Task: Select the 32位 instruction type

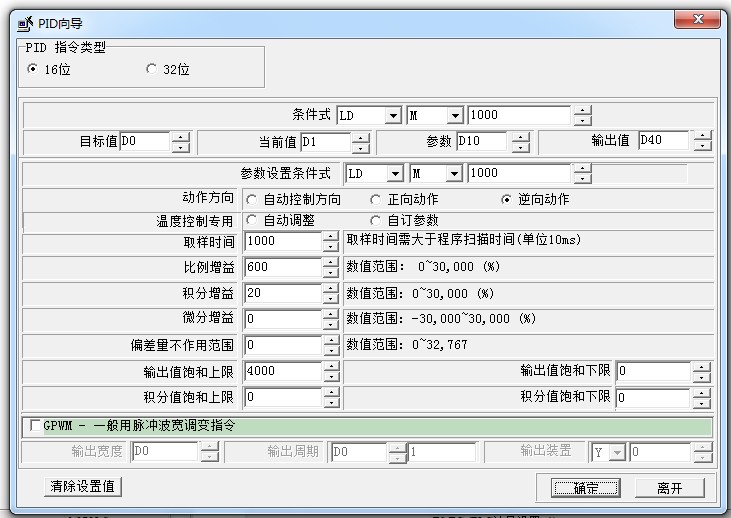Action: [152, 70]
